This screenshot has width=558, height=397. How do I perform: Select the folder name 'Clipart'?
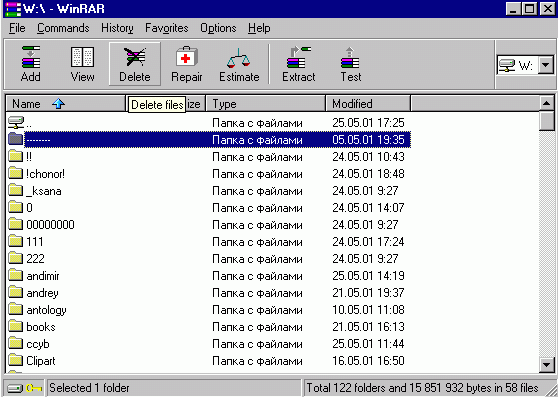(41, 361)
